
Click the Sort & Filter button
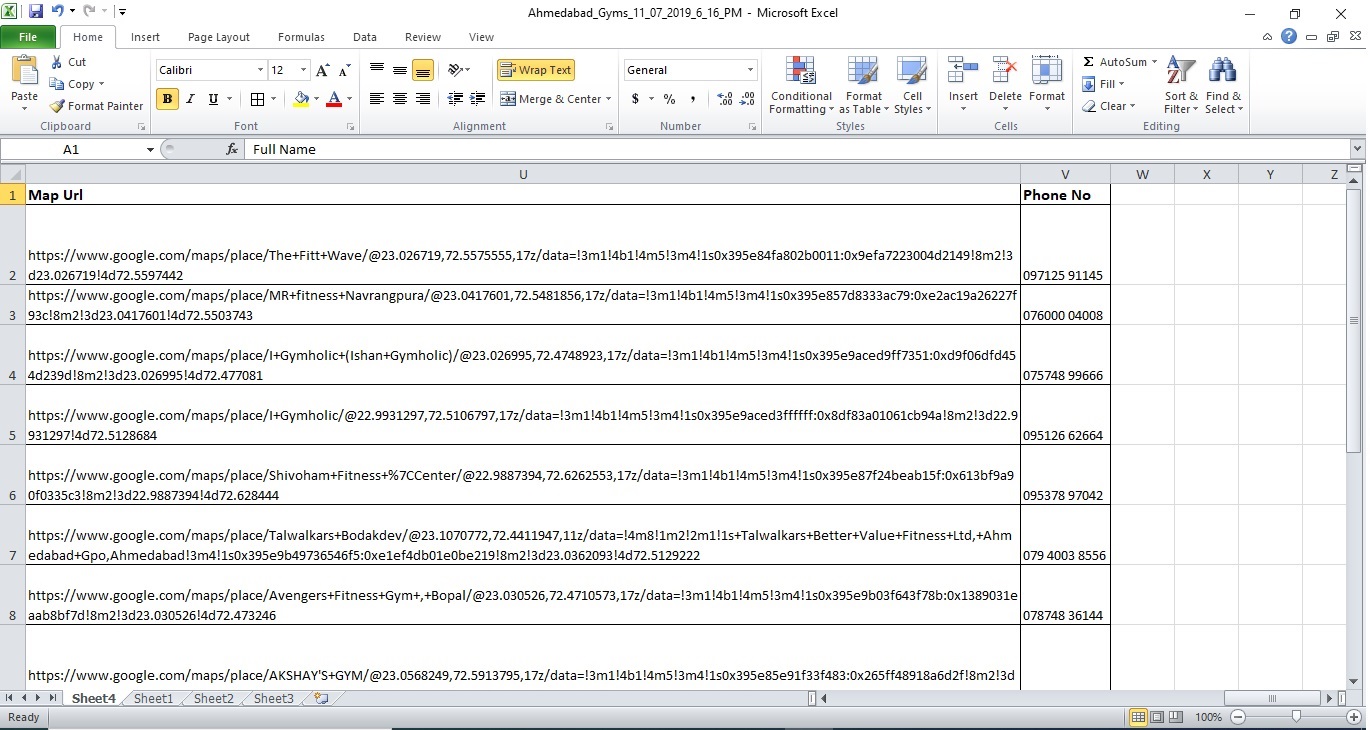[1180, 87]
